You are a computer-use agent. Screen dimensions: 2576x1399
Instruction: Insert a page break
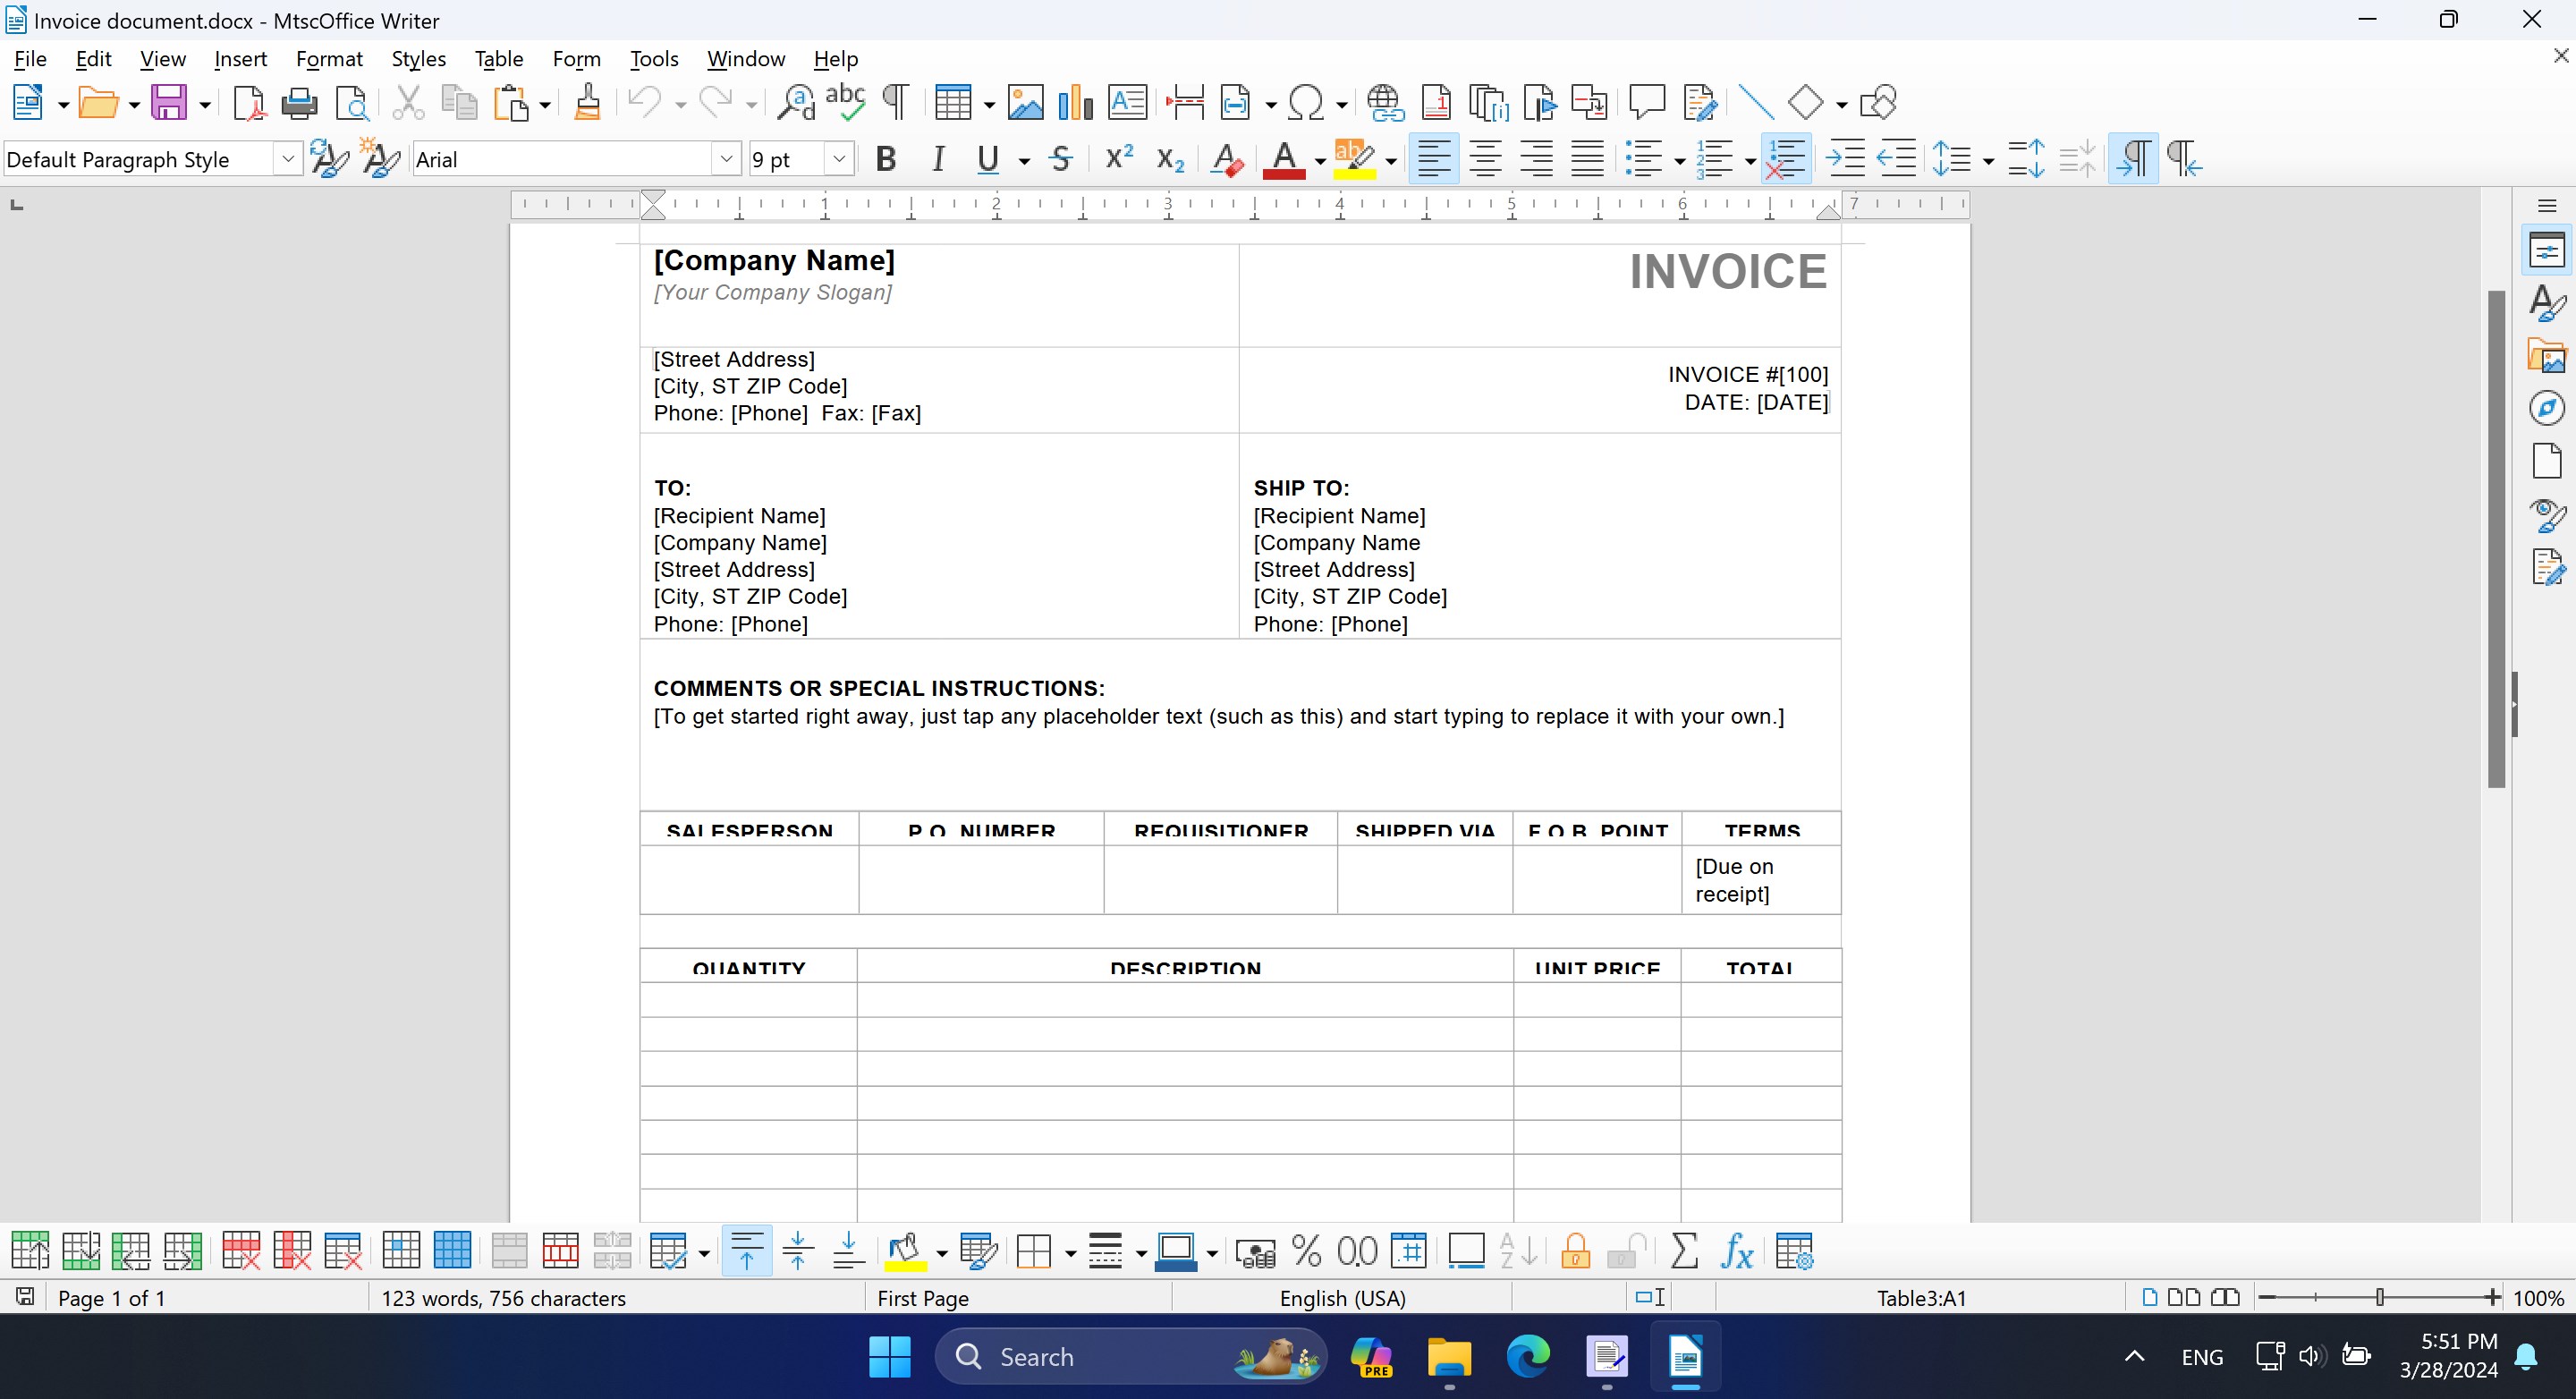tap(1184, 102)
